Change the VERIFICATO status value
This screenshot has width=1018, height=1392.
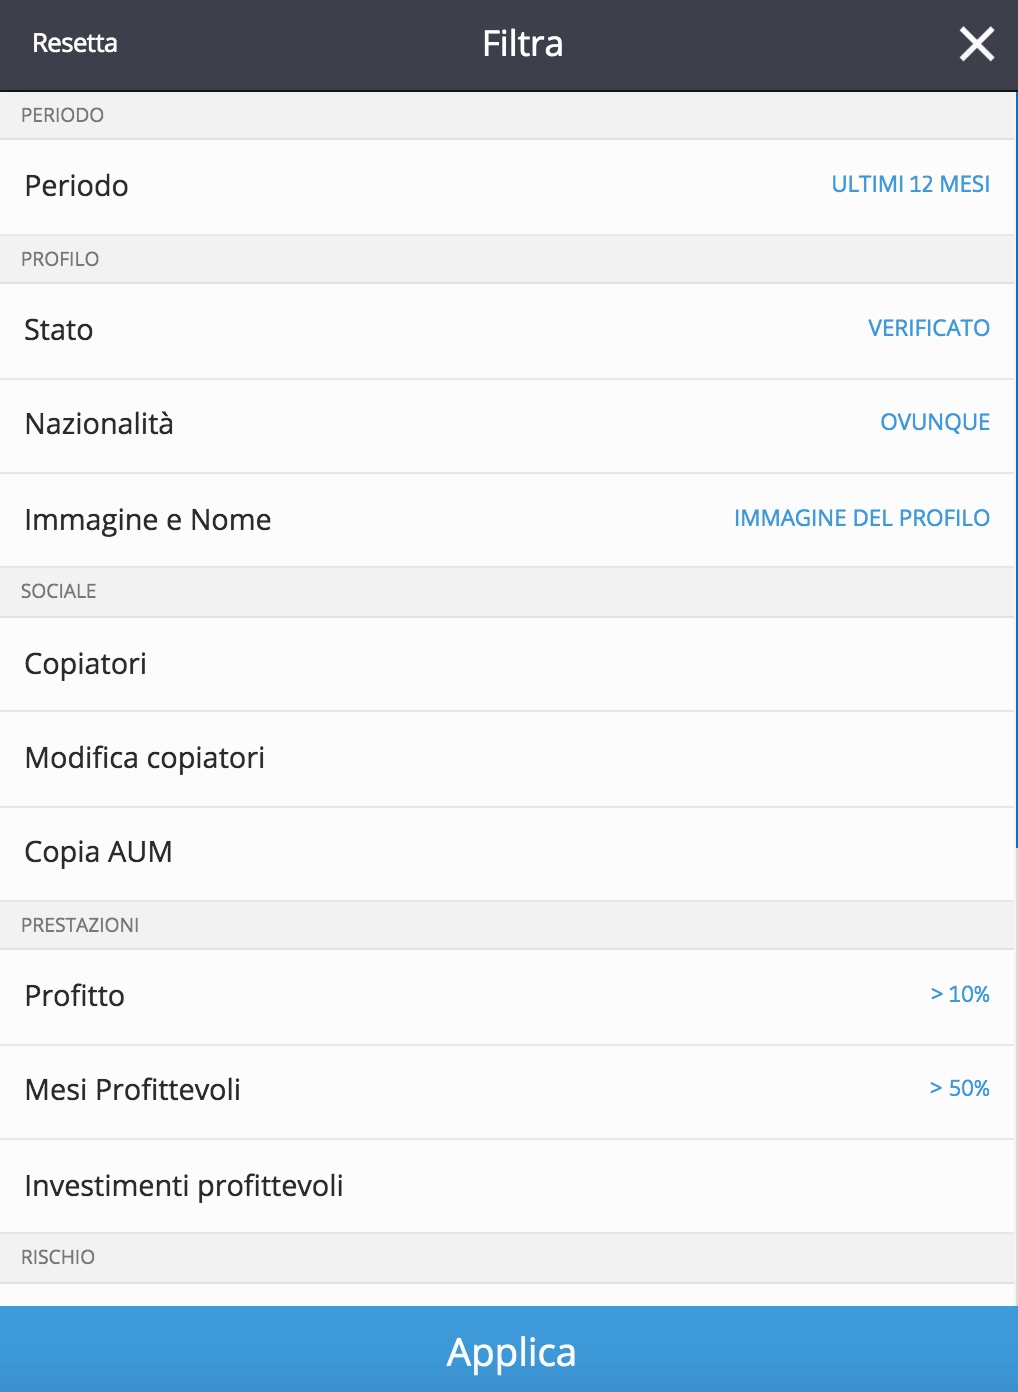tap(928, 328)
